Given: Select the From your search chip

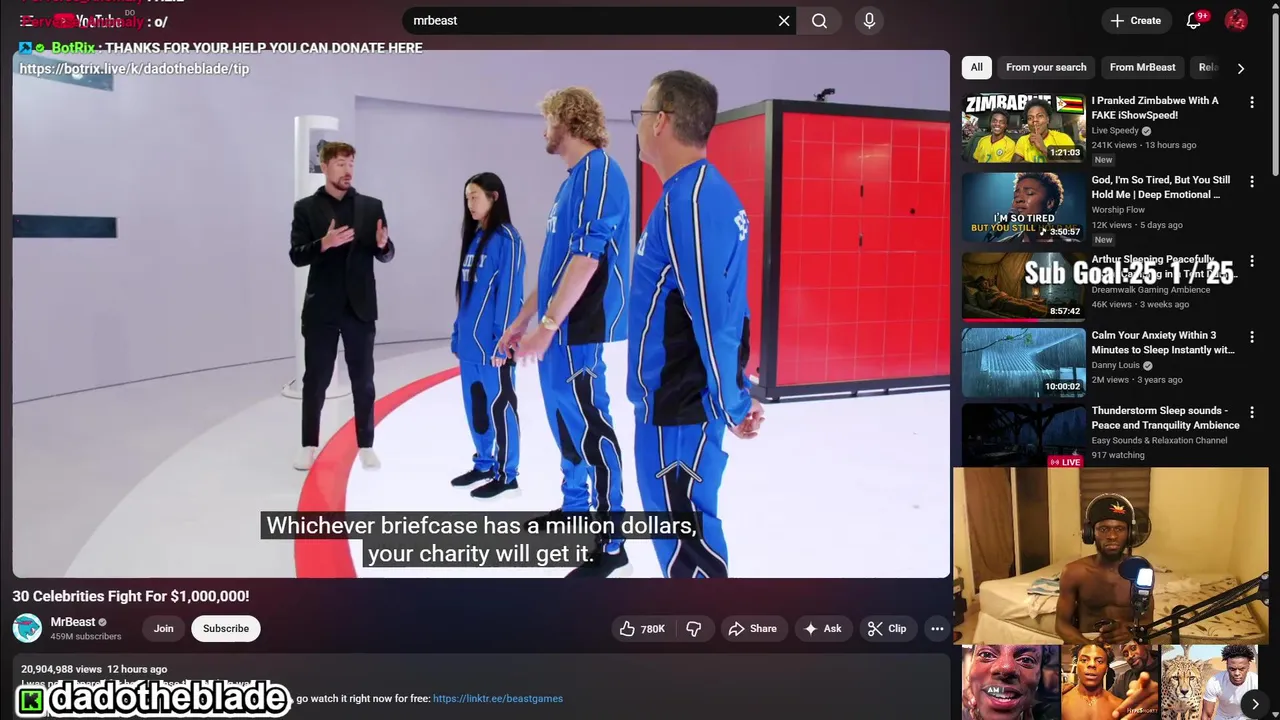Looking at the screenshot, I should click(1046, 67).
